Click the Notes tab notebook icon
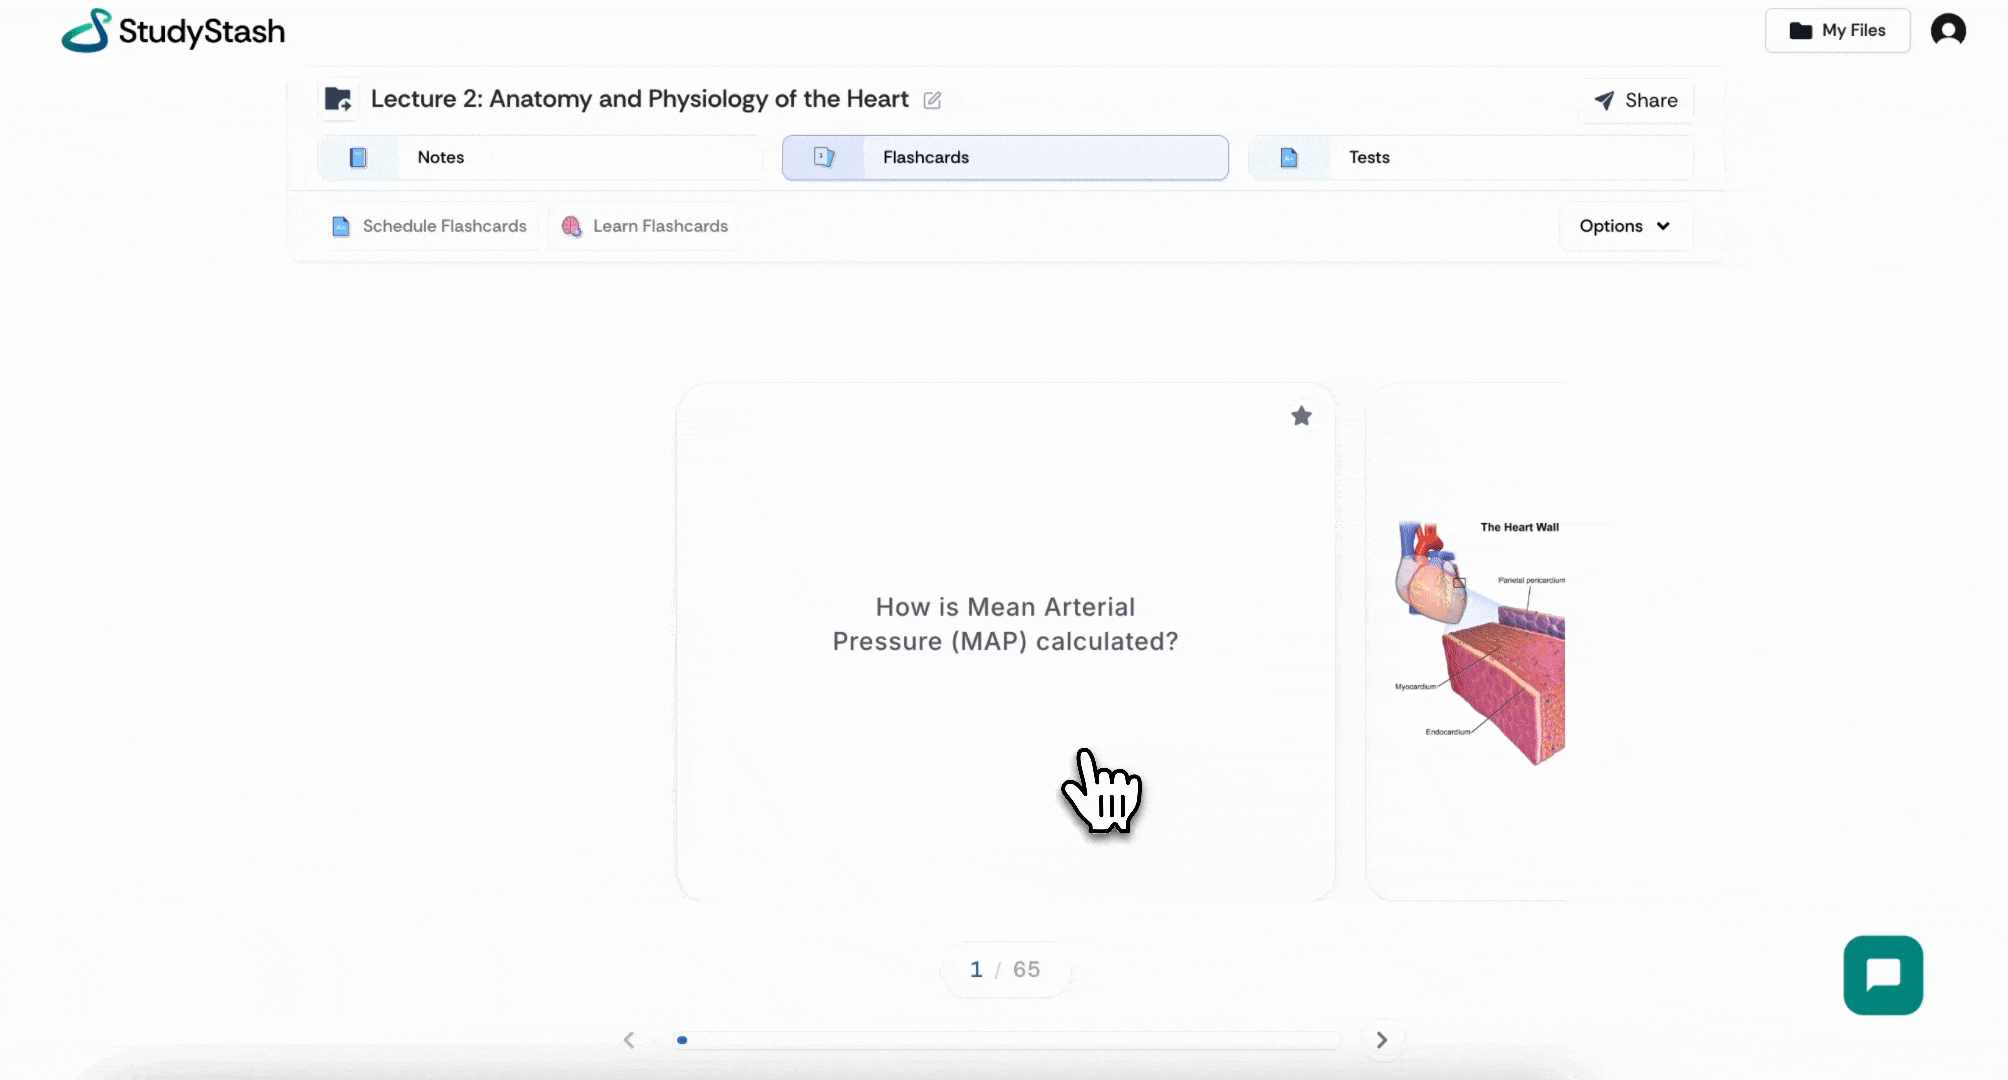 coord(358,158)
